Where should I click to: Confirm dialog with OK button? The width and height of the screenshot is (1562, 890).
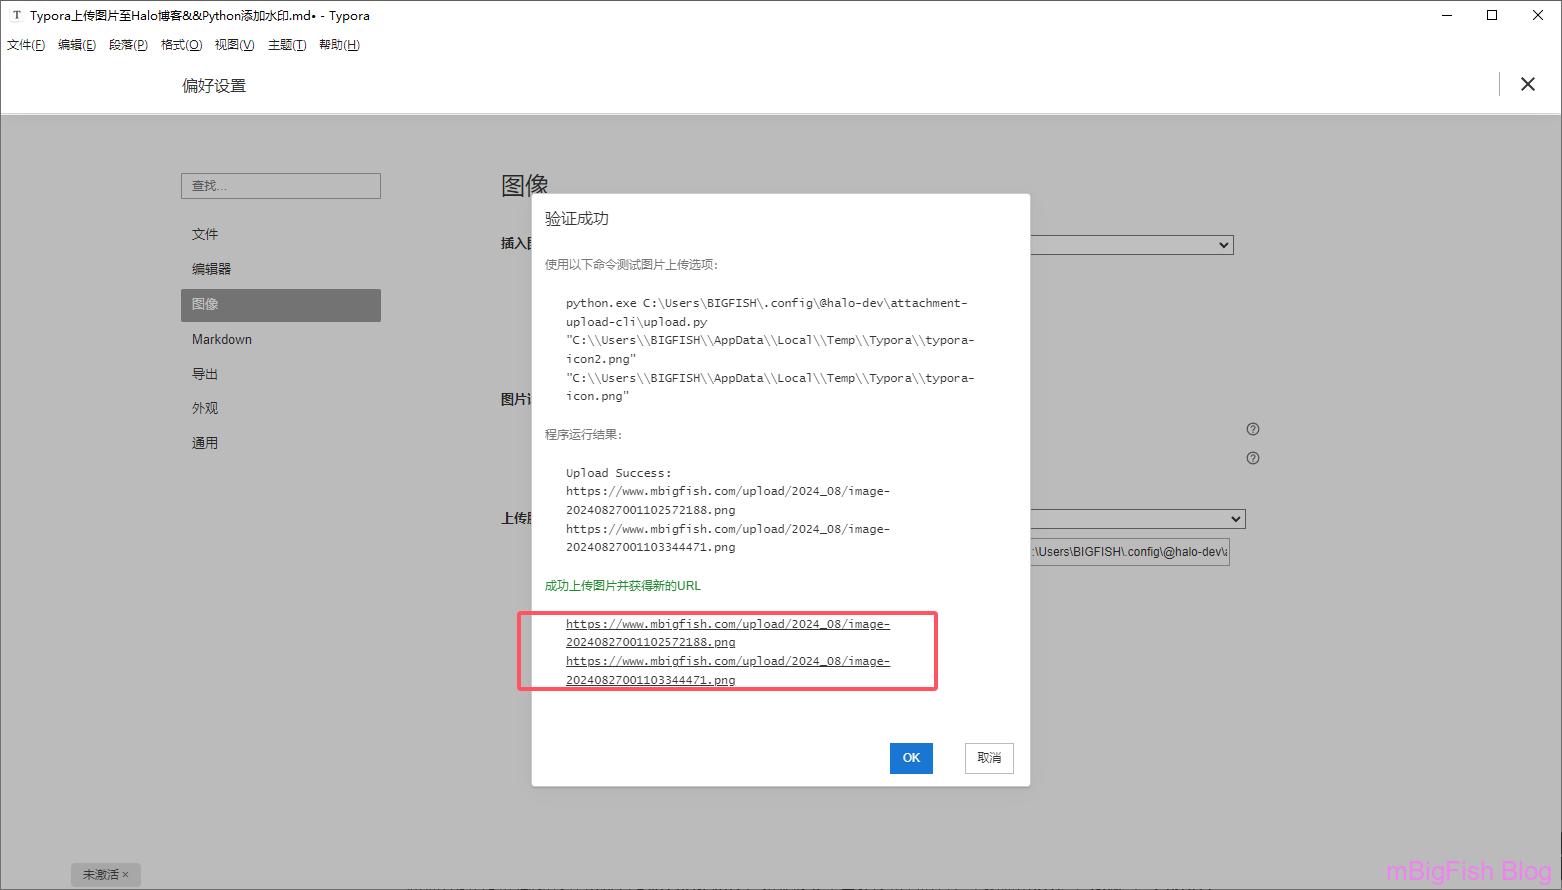coord(911,758)
